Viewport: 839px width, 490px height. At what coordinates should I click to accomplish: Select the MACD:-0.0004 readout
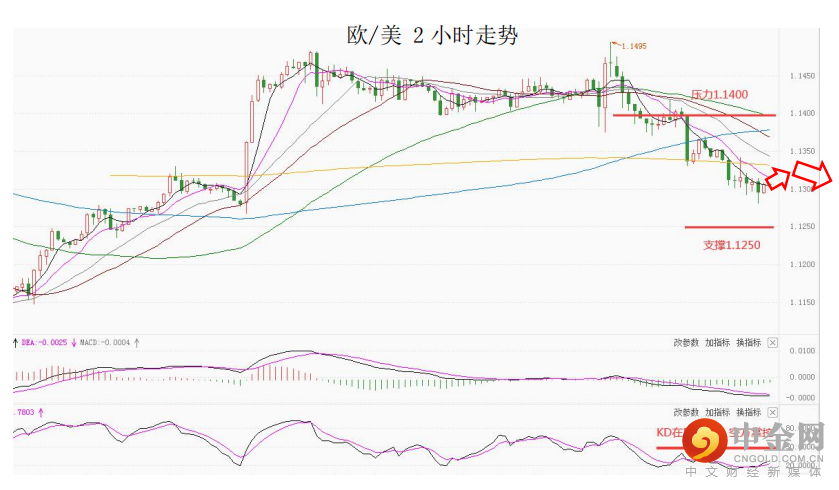[105, 342]
